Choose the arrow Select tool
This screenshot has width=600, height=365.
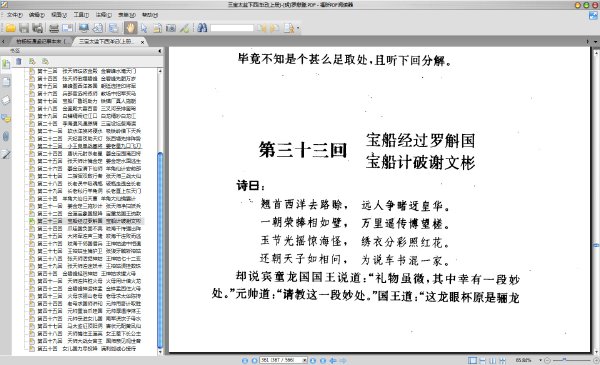coord(144,28)
